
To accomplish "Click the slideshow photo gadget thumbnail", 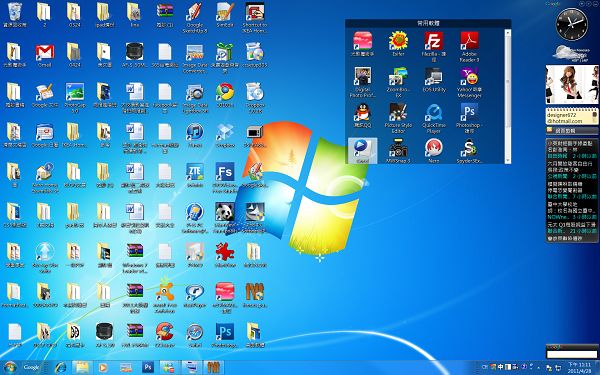I will [x=572, y=85].
